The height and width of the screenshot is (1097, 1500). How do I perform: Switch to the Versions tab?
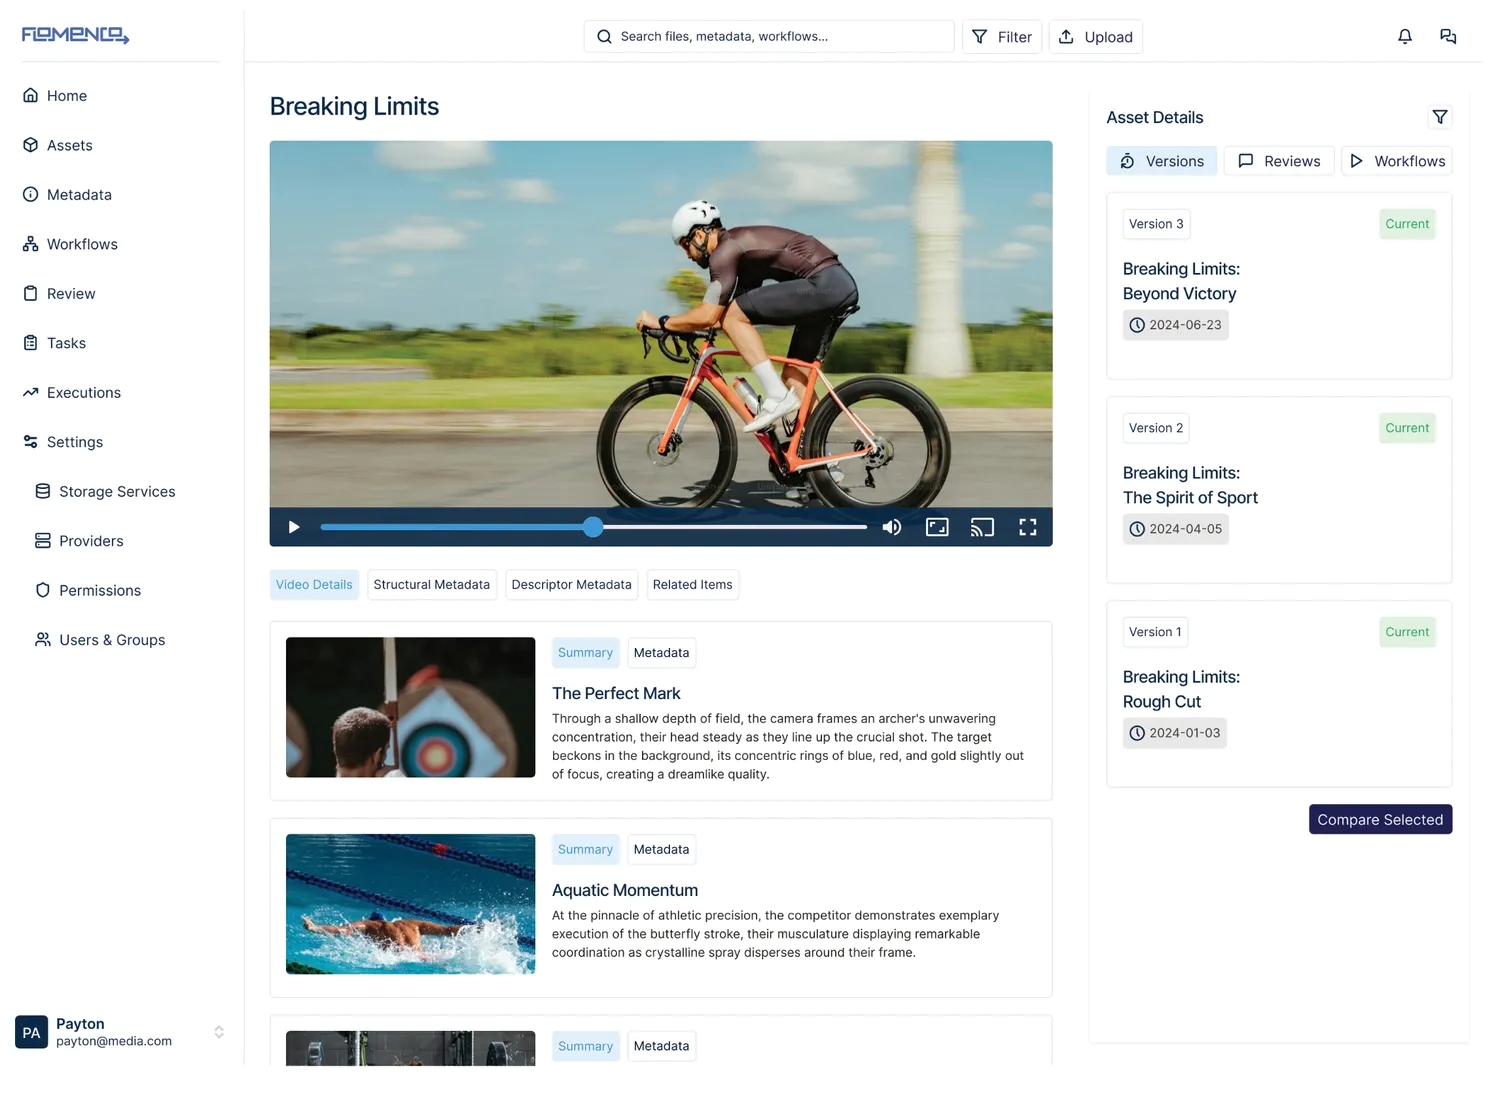1162,161
